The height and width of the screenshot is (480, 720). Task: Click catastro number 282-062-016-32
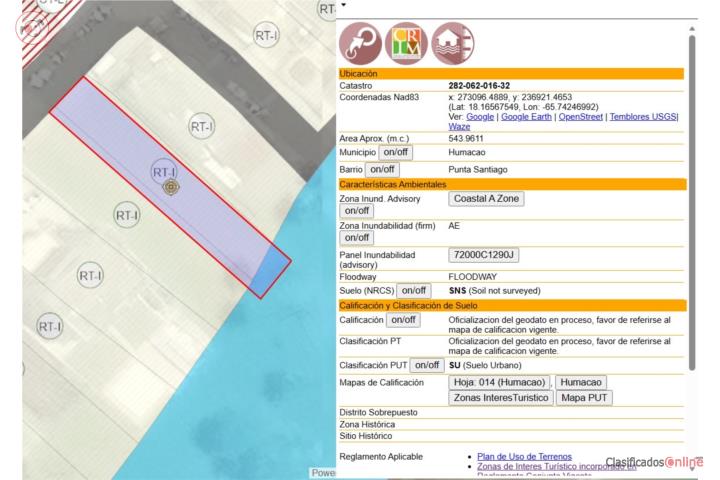479,85
